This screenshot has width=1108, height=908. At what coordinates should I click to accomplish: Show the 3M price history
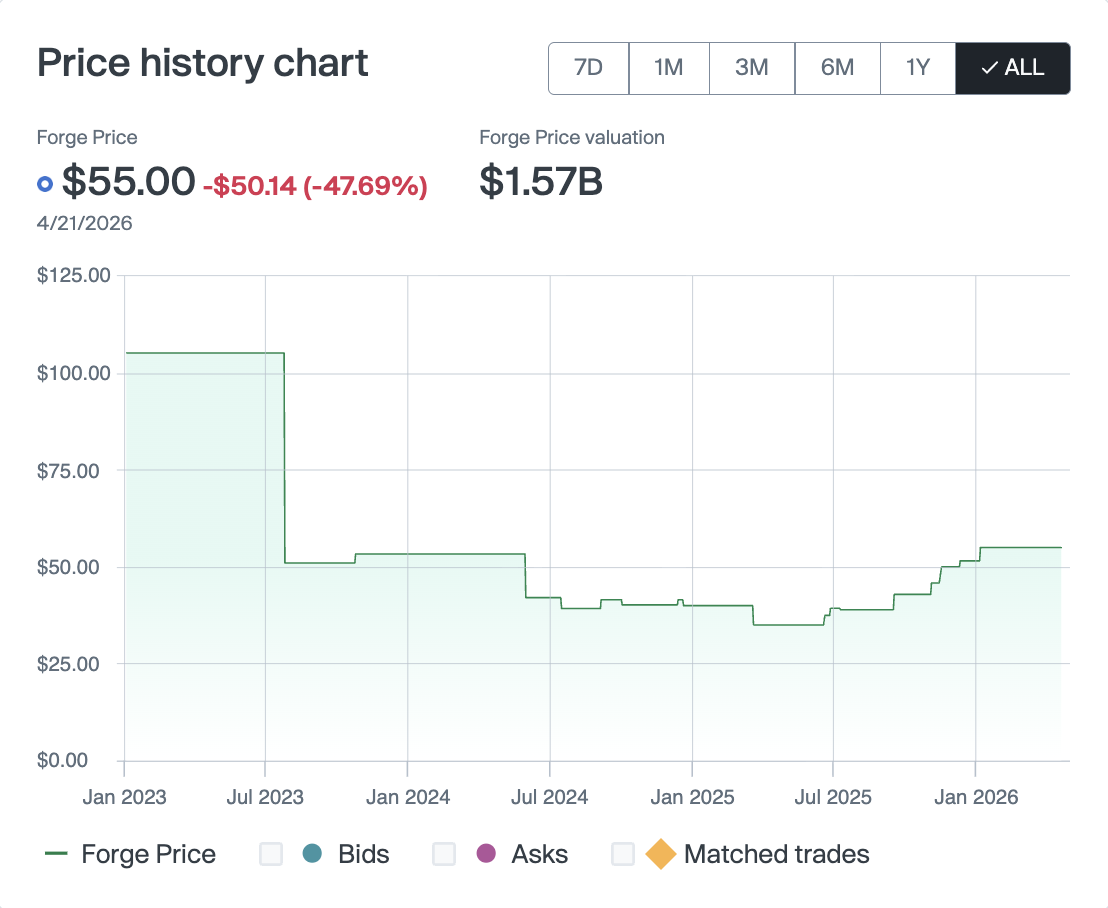pyautogui.click(x=751, y=68)
